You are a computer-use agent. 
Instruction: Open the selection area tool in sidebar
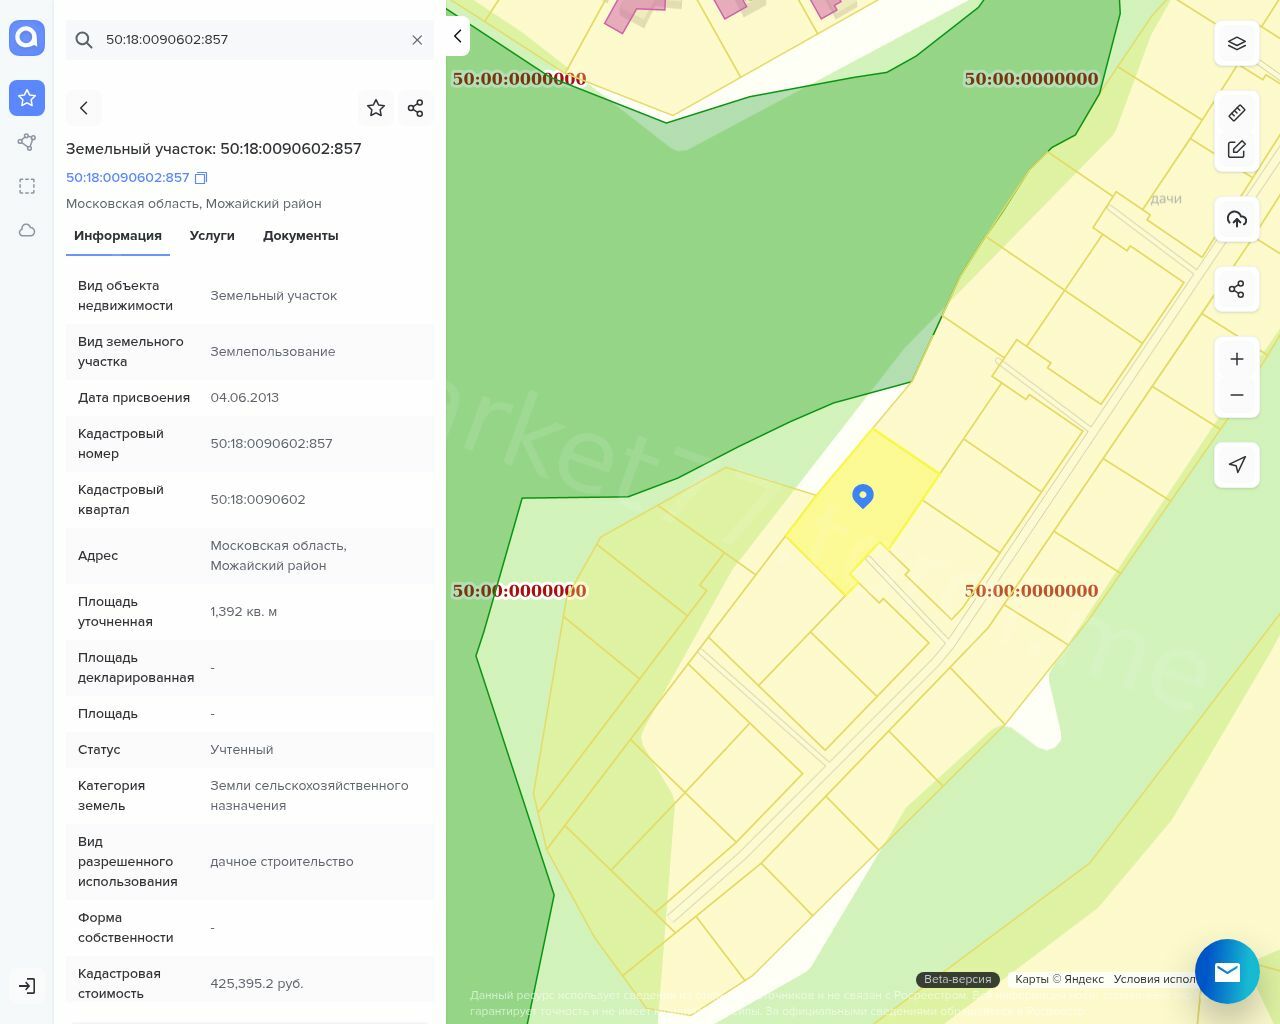pyautogui.click(x=27, y=186)
